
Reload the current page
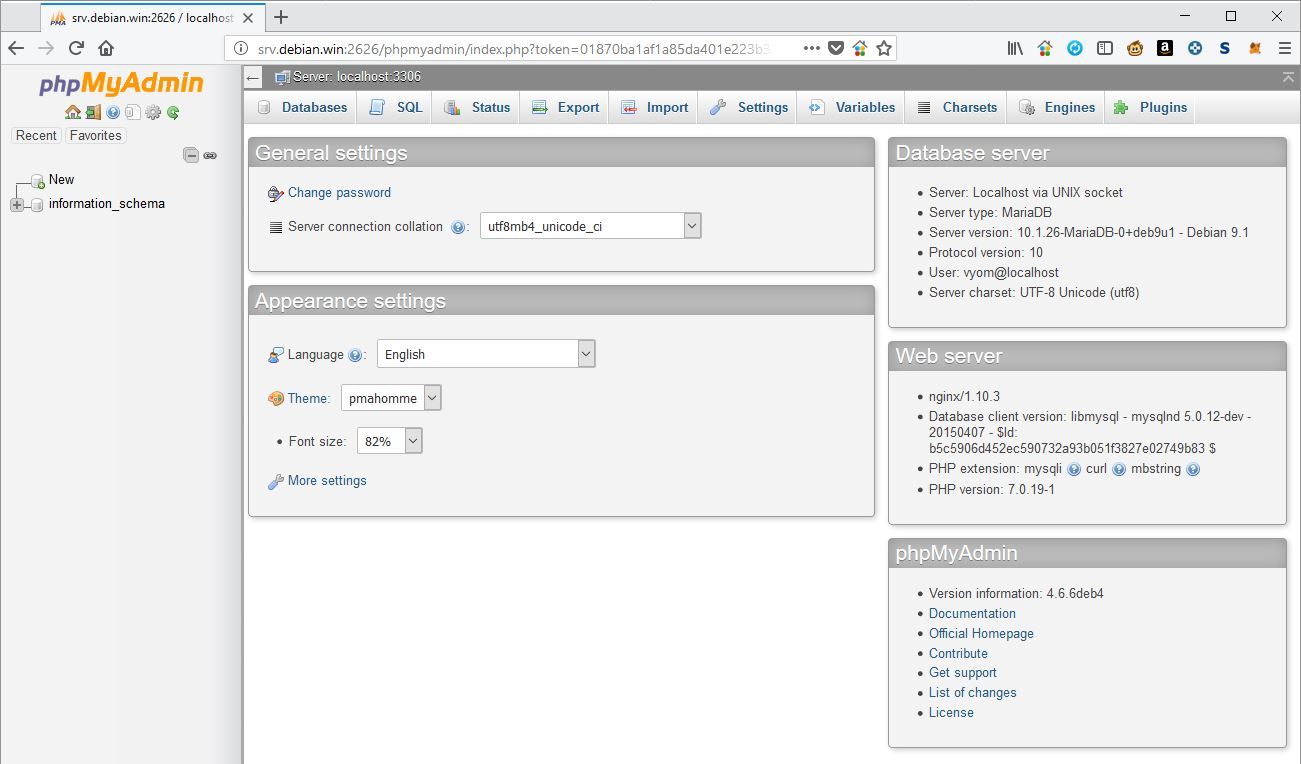(x=76, y=48)
